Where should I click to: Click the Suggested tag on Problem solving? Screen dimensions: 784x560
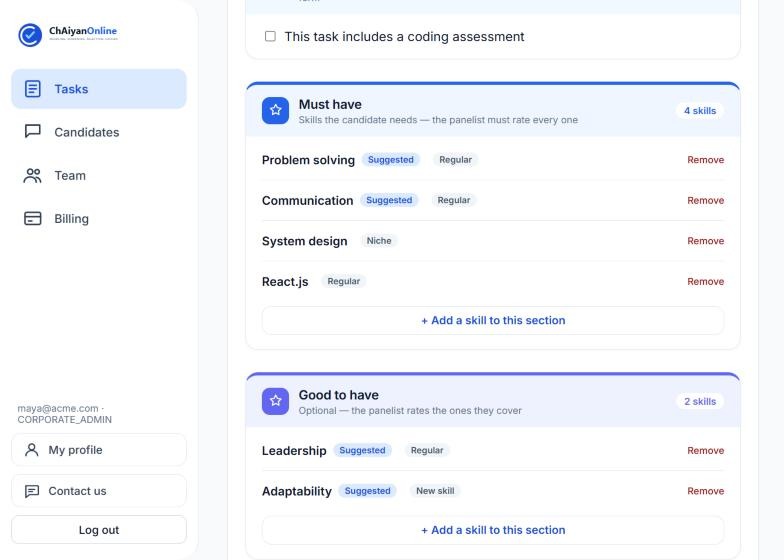[391, 160]
